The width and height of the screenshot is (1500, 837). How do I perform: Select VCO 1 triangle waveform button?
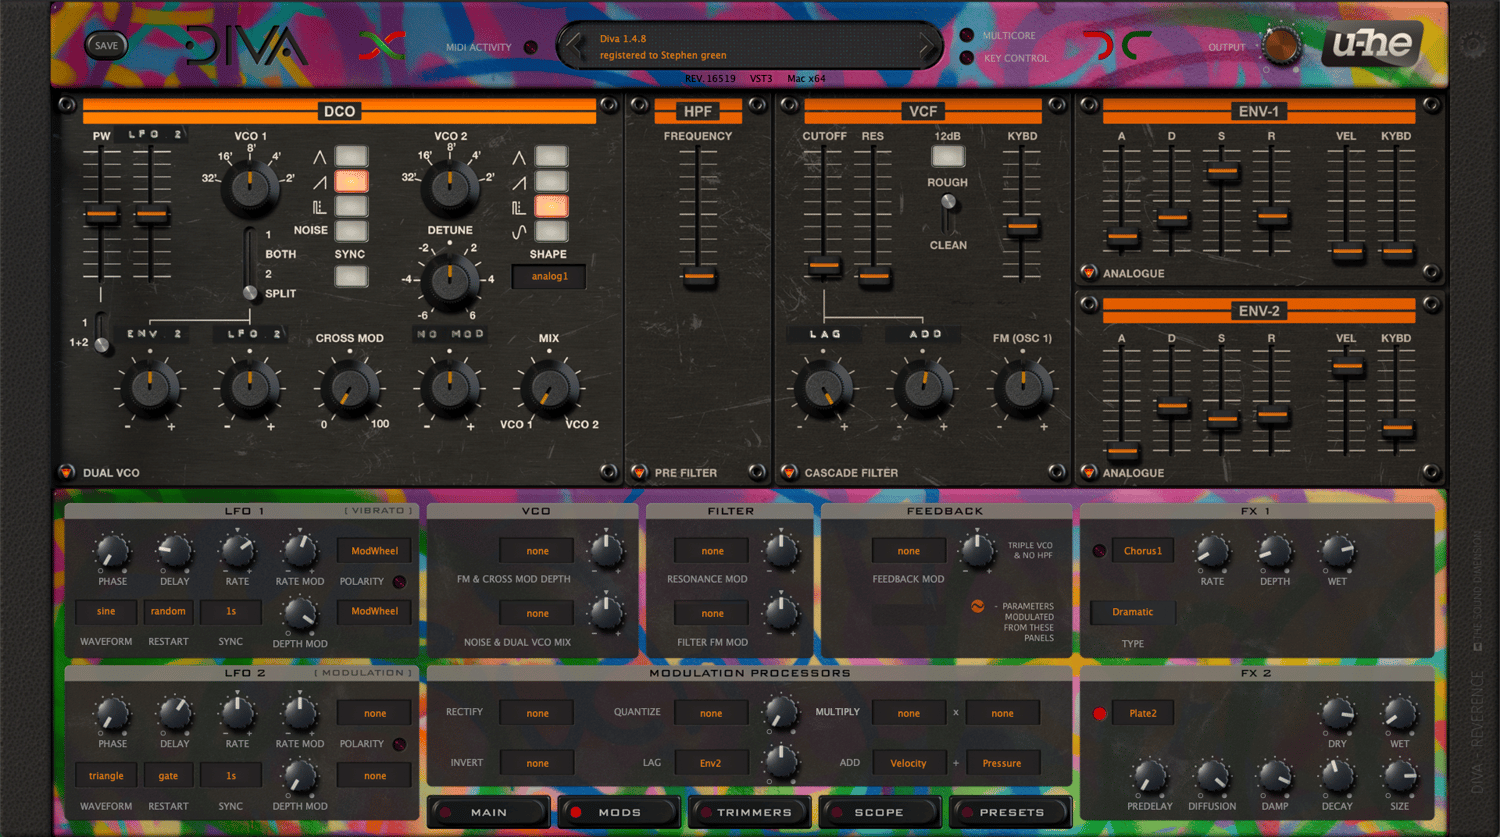pyautogui.click(x=351, y=156)
